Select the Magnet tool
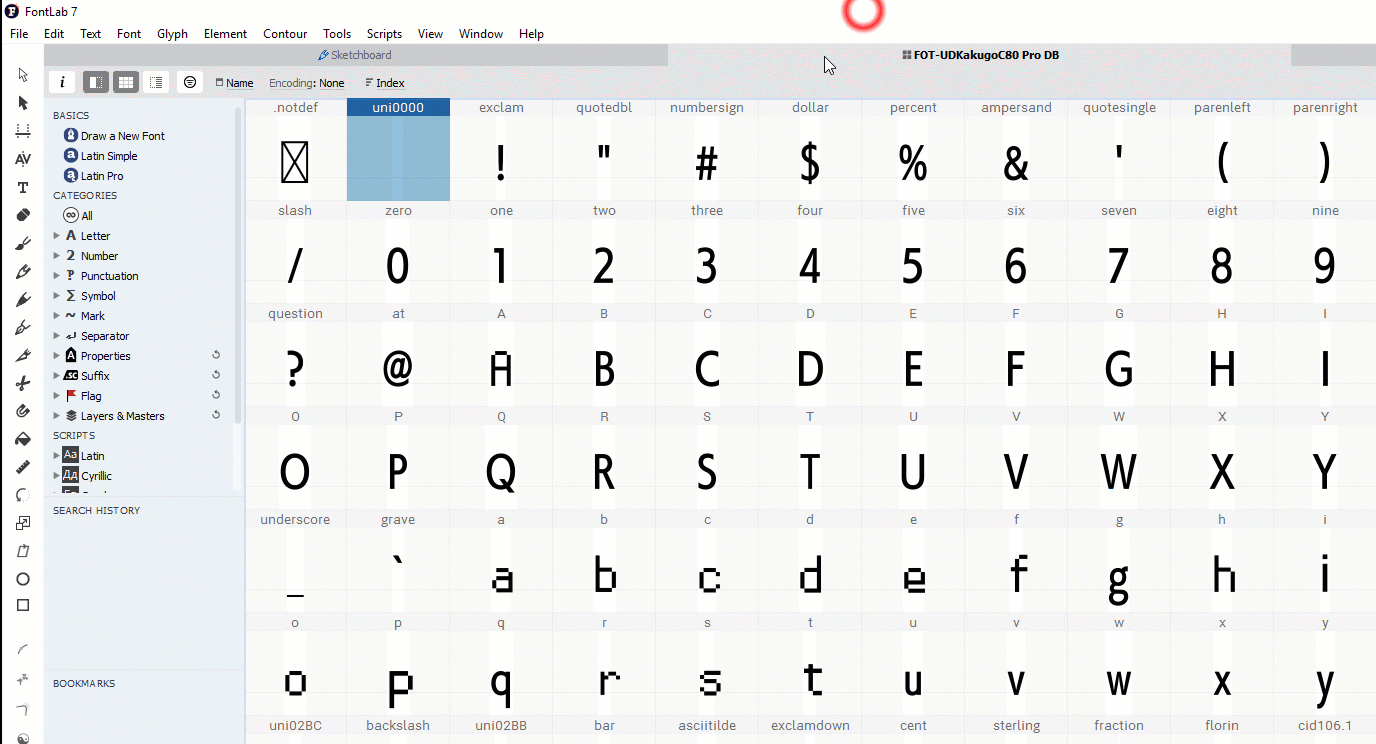This screenshot has height=744, width=1376. [23, 411]
